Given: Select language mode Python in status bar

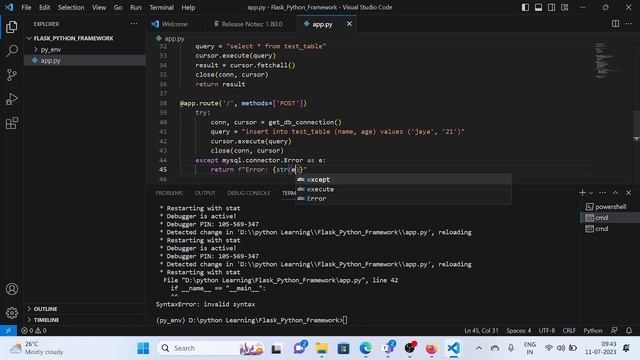Looking at the screenshot, I should 593,330.
